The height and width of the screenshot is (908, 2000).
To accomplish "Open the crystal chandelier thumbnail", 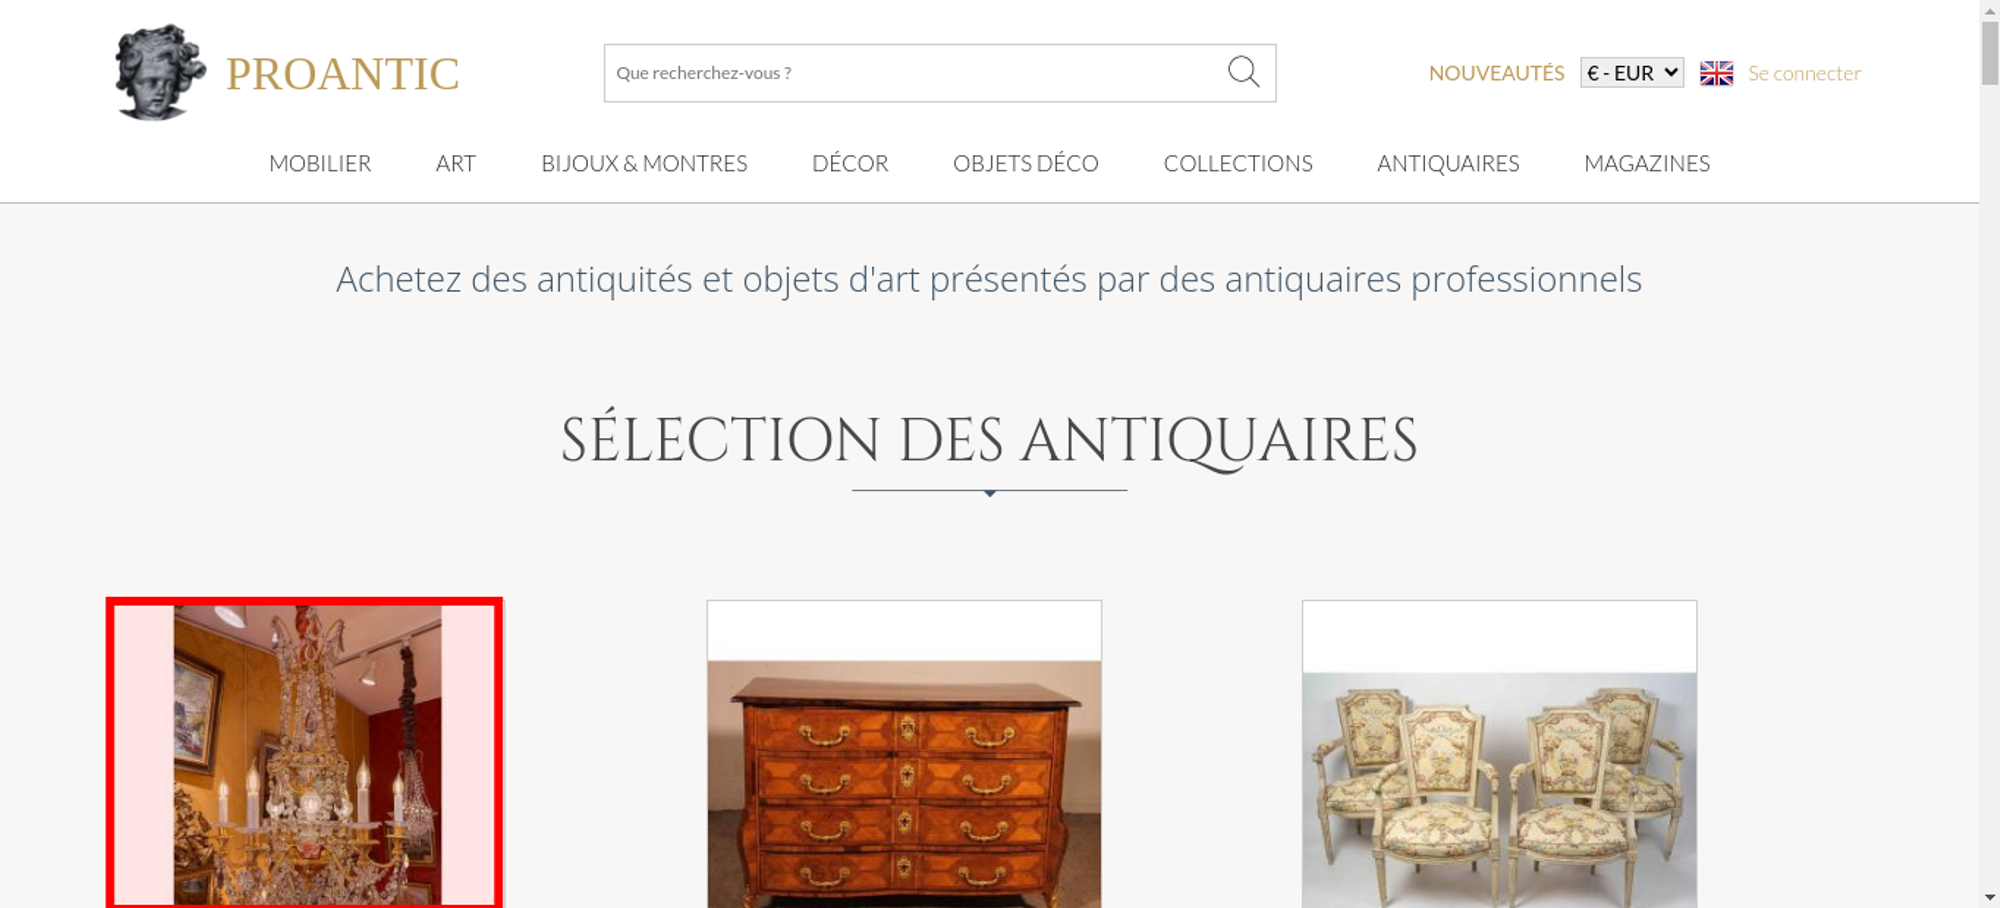I will pos(305,754).
